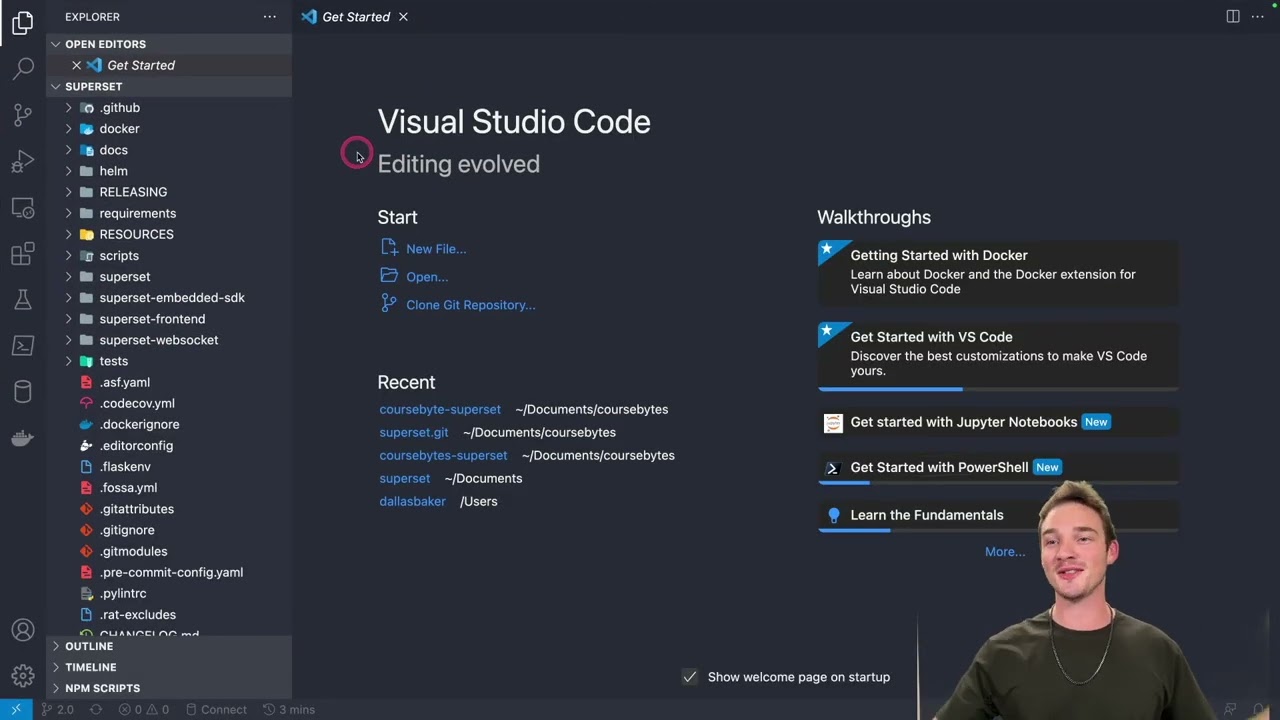The height and width of the screenshot is (720, 1280).
Task: Open Get Started with VS Code walkthrough
Action: [998, 354]
